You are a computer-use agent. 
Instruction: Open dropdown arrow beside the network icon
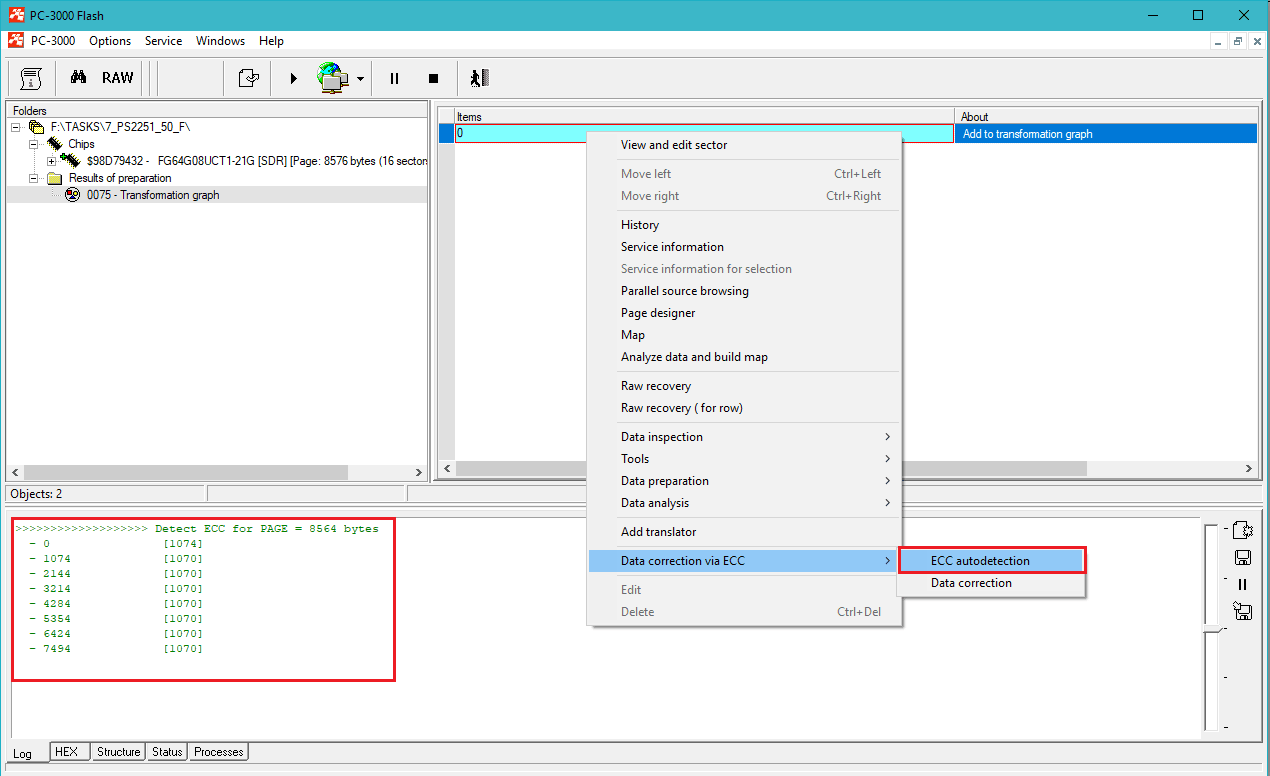click(x=360, y=79)
